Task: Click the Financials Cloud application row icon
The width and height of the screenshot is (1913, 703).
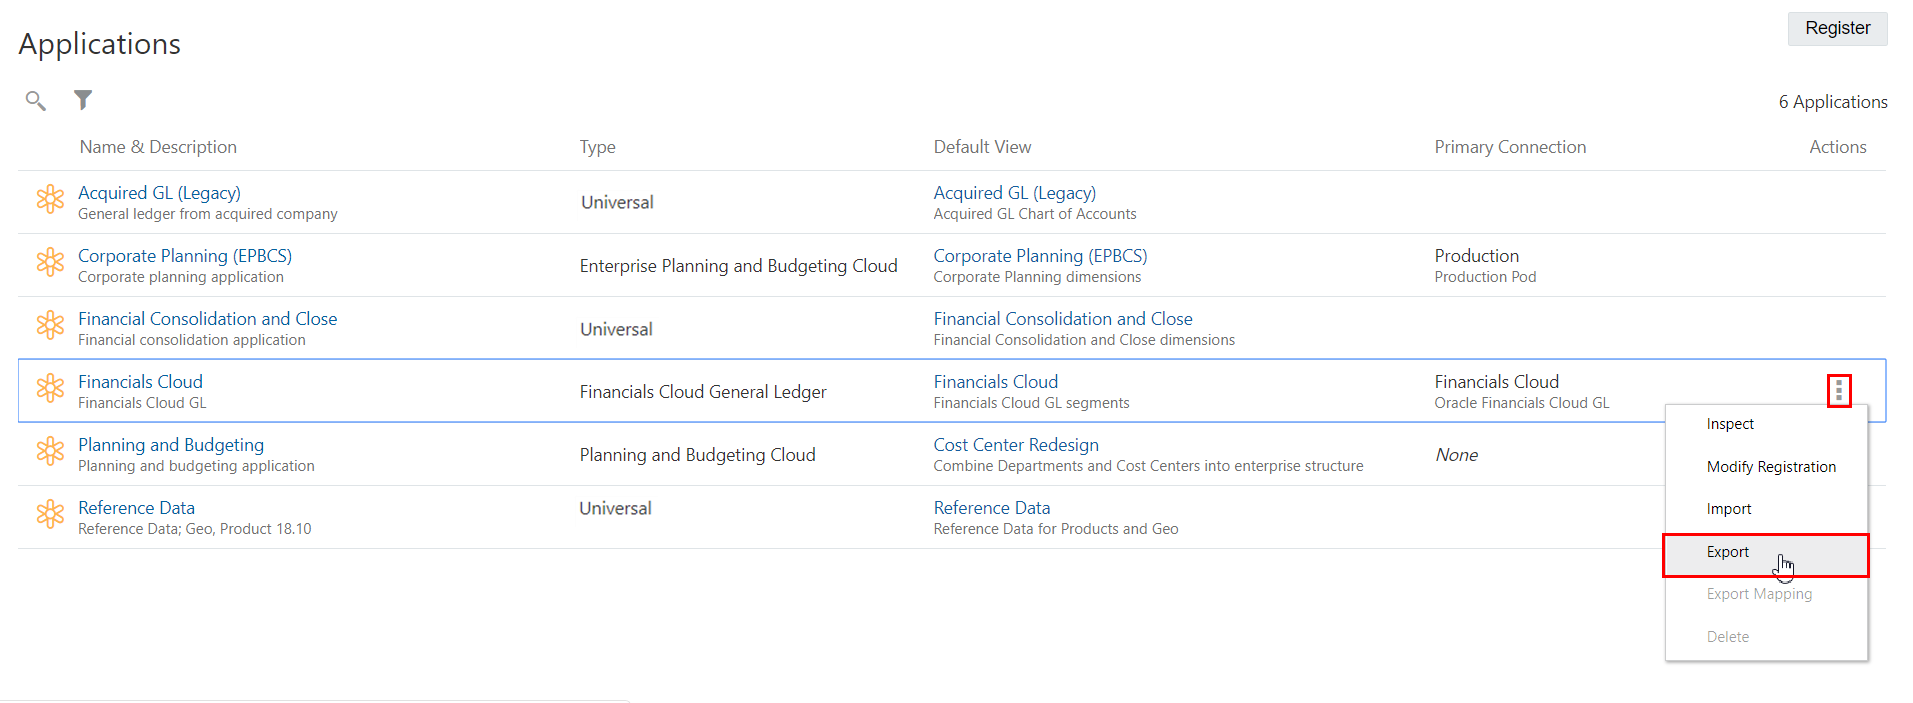Action: coord(50,388)
